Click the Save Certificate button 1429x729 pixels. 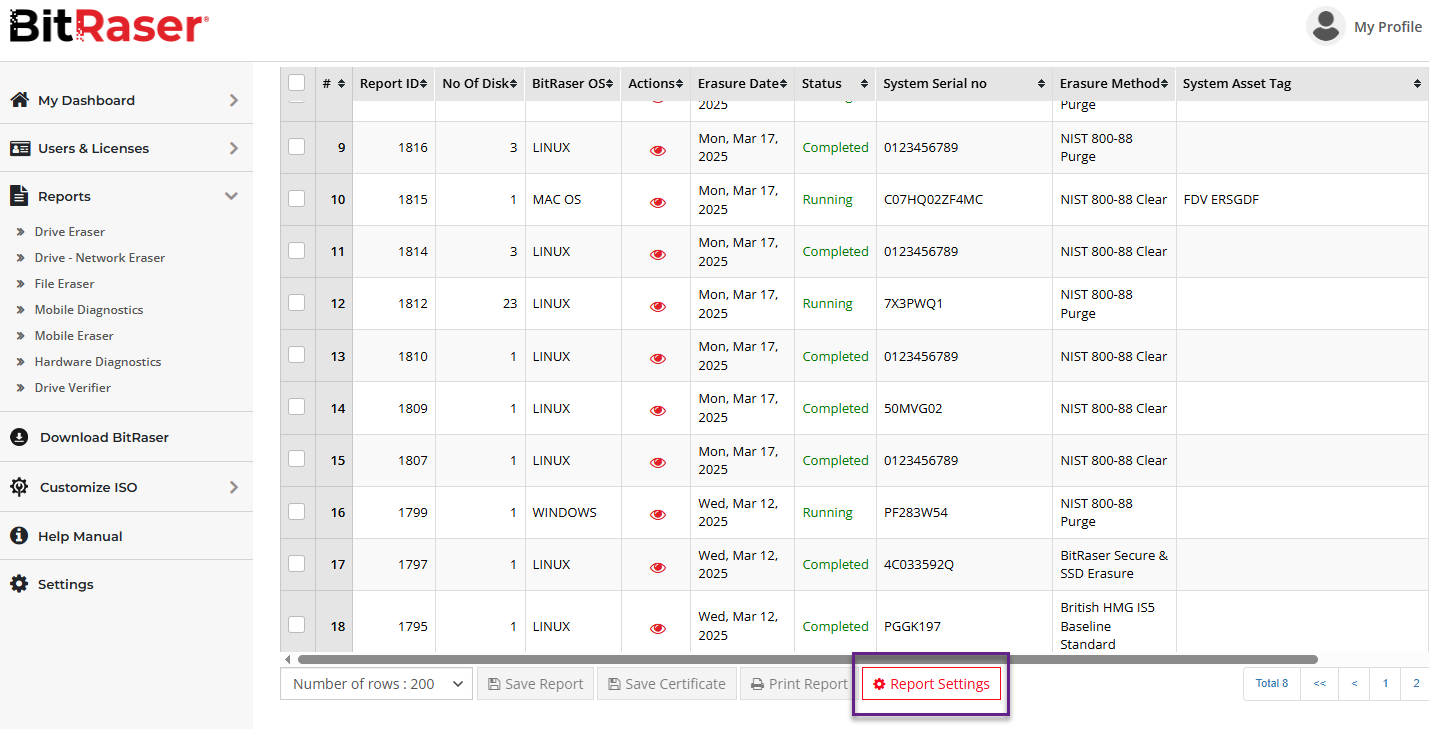tap(667, 684)
